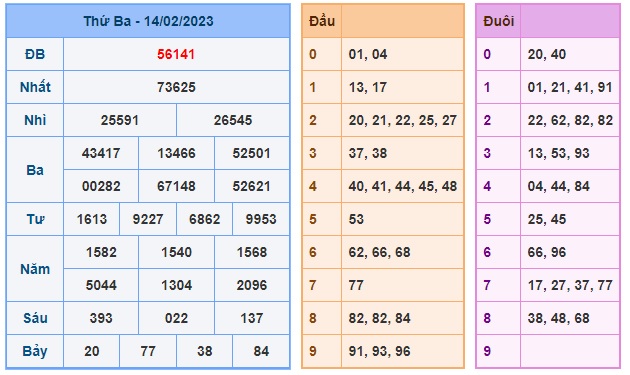Click the Đuôi column header
The width and height of the screenshot is (630, 375).
(498, 21)
